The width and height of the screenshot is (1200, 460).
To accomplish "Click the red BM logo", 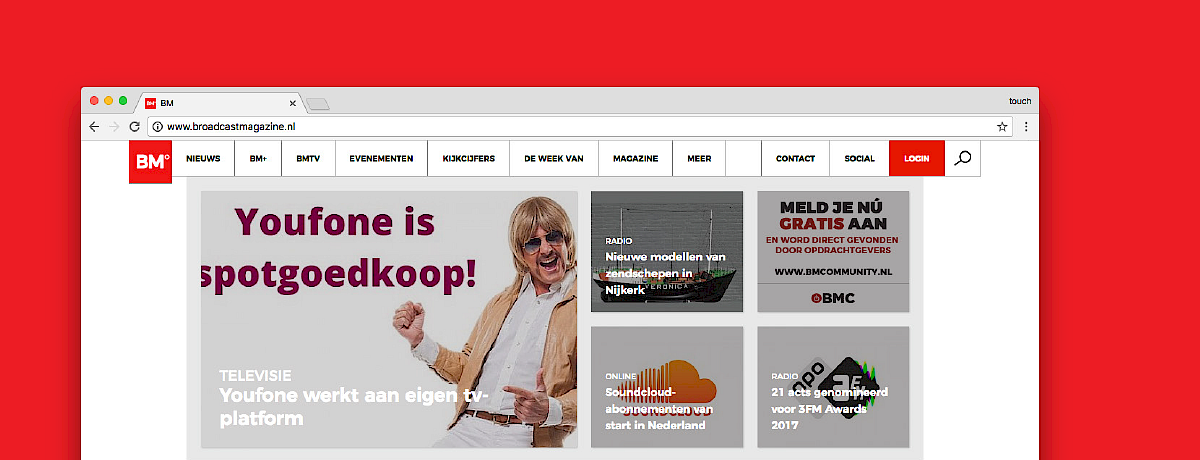I will [x=150, y=162].
